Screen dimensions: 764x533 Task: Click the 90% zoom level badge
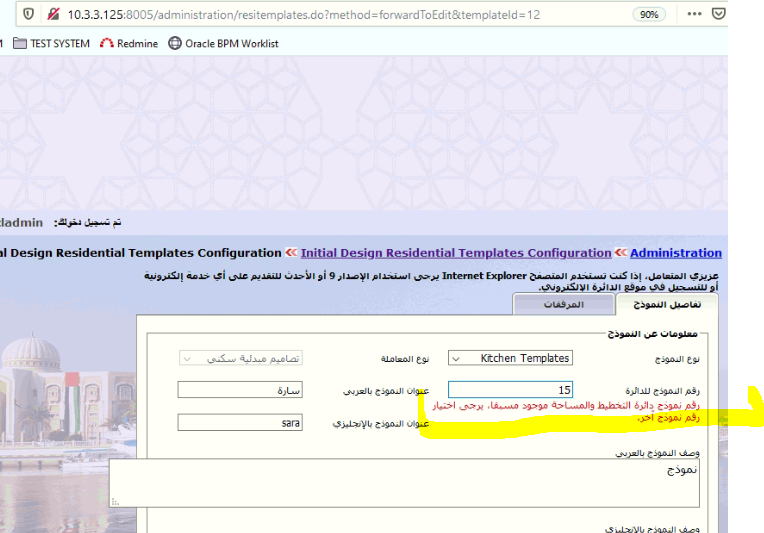(649, 15)
